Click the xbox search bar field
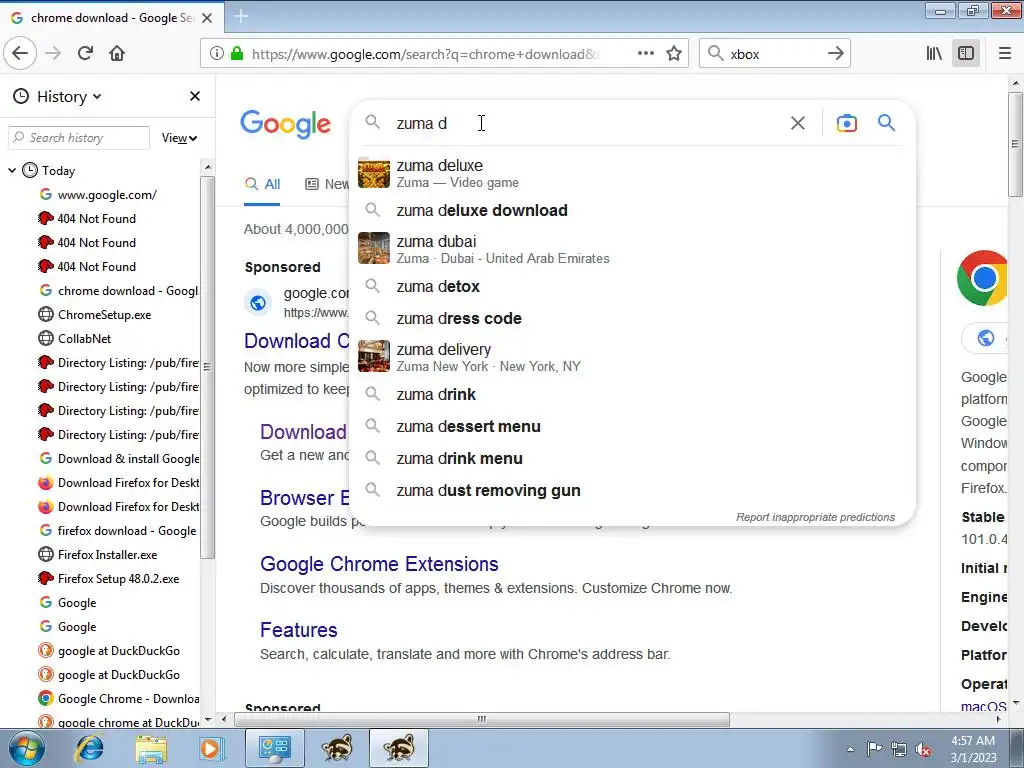Image resolution: width=1024 pixels, height=768 pixels. point(775,54)
